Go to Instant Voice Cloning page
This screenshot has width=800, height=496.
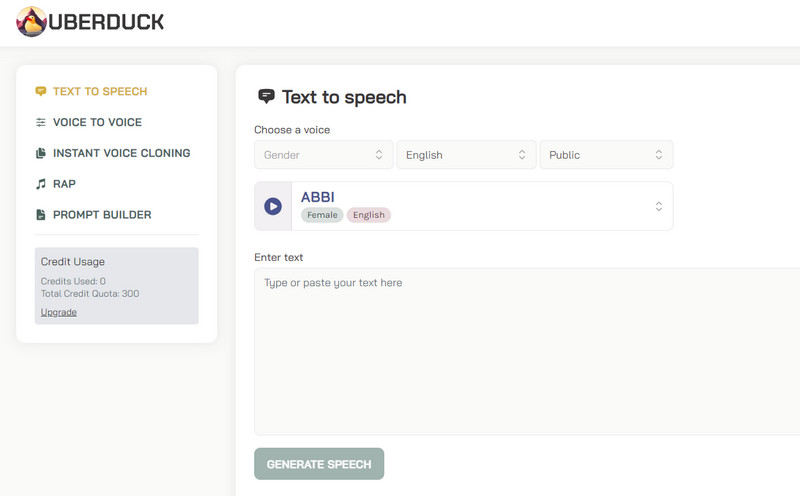pyautogui.click(x=121, y=153)
